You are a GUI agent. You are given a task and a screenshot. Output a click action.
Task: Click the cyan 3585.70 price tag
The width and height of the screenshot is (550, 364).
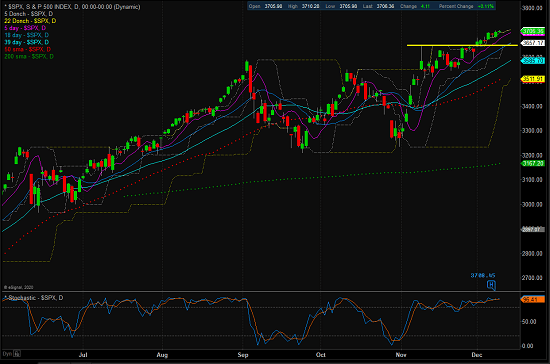tap(533, 61)
